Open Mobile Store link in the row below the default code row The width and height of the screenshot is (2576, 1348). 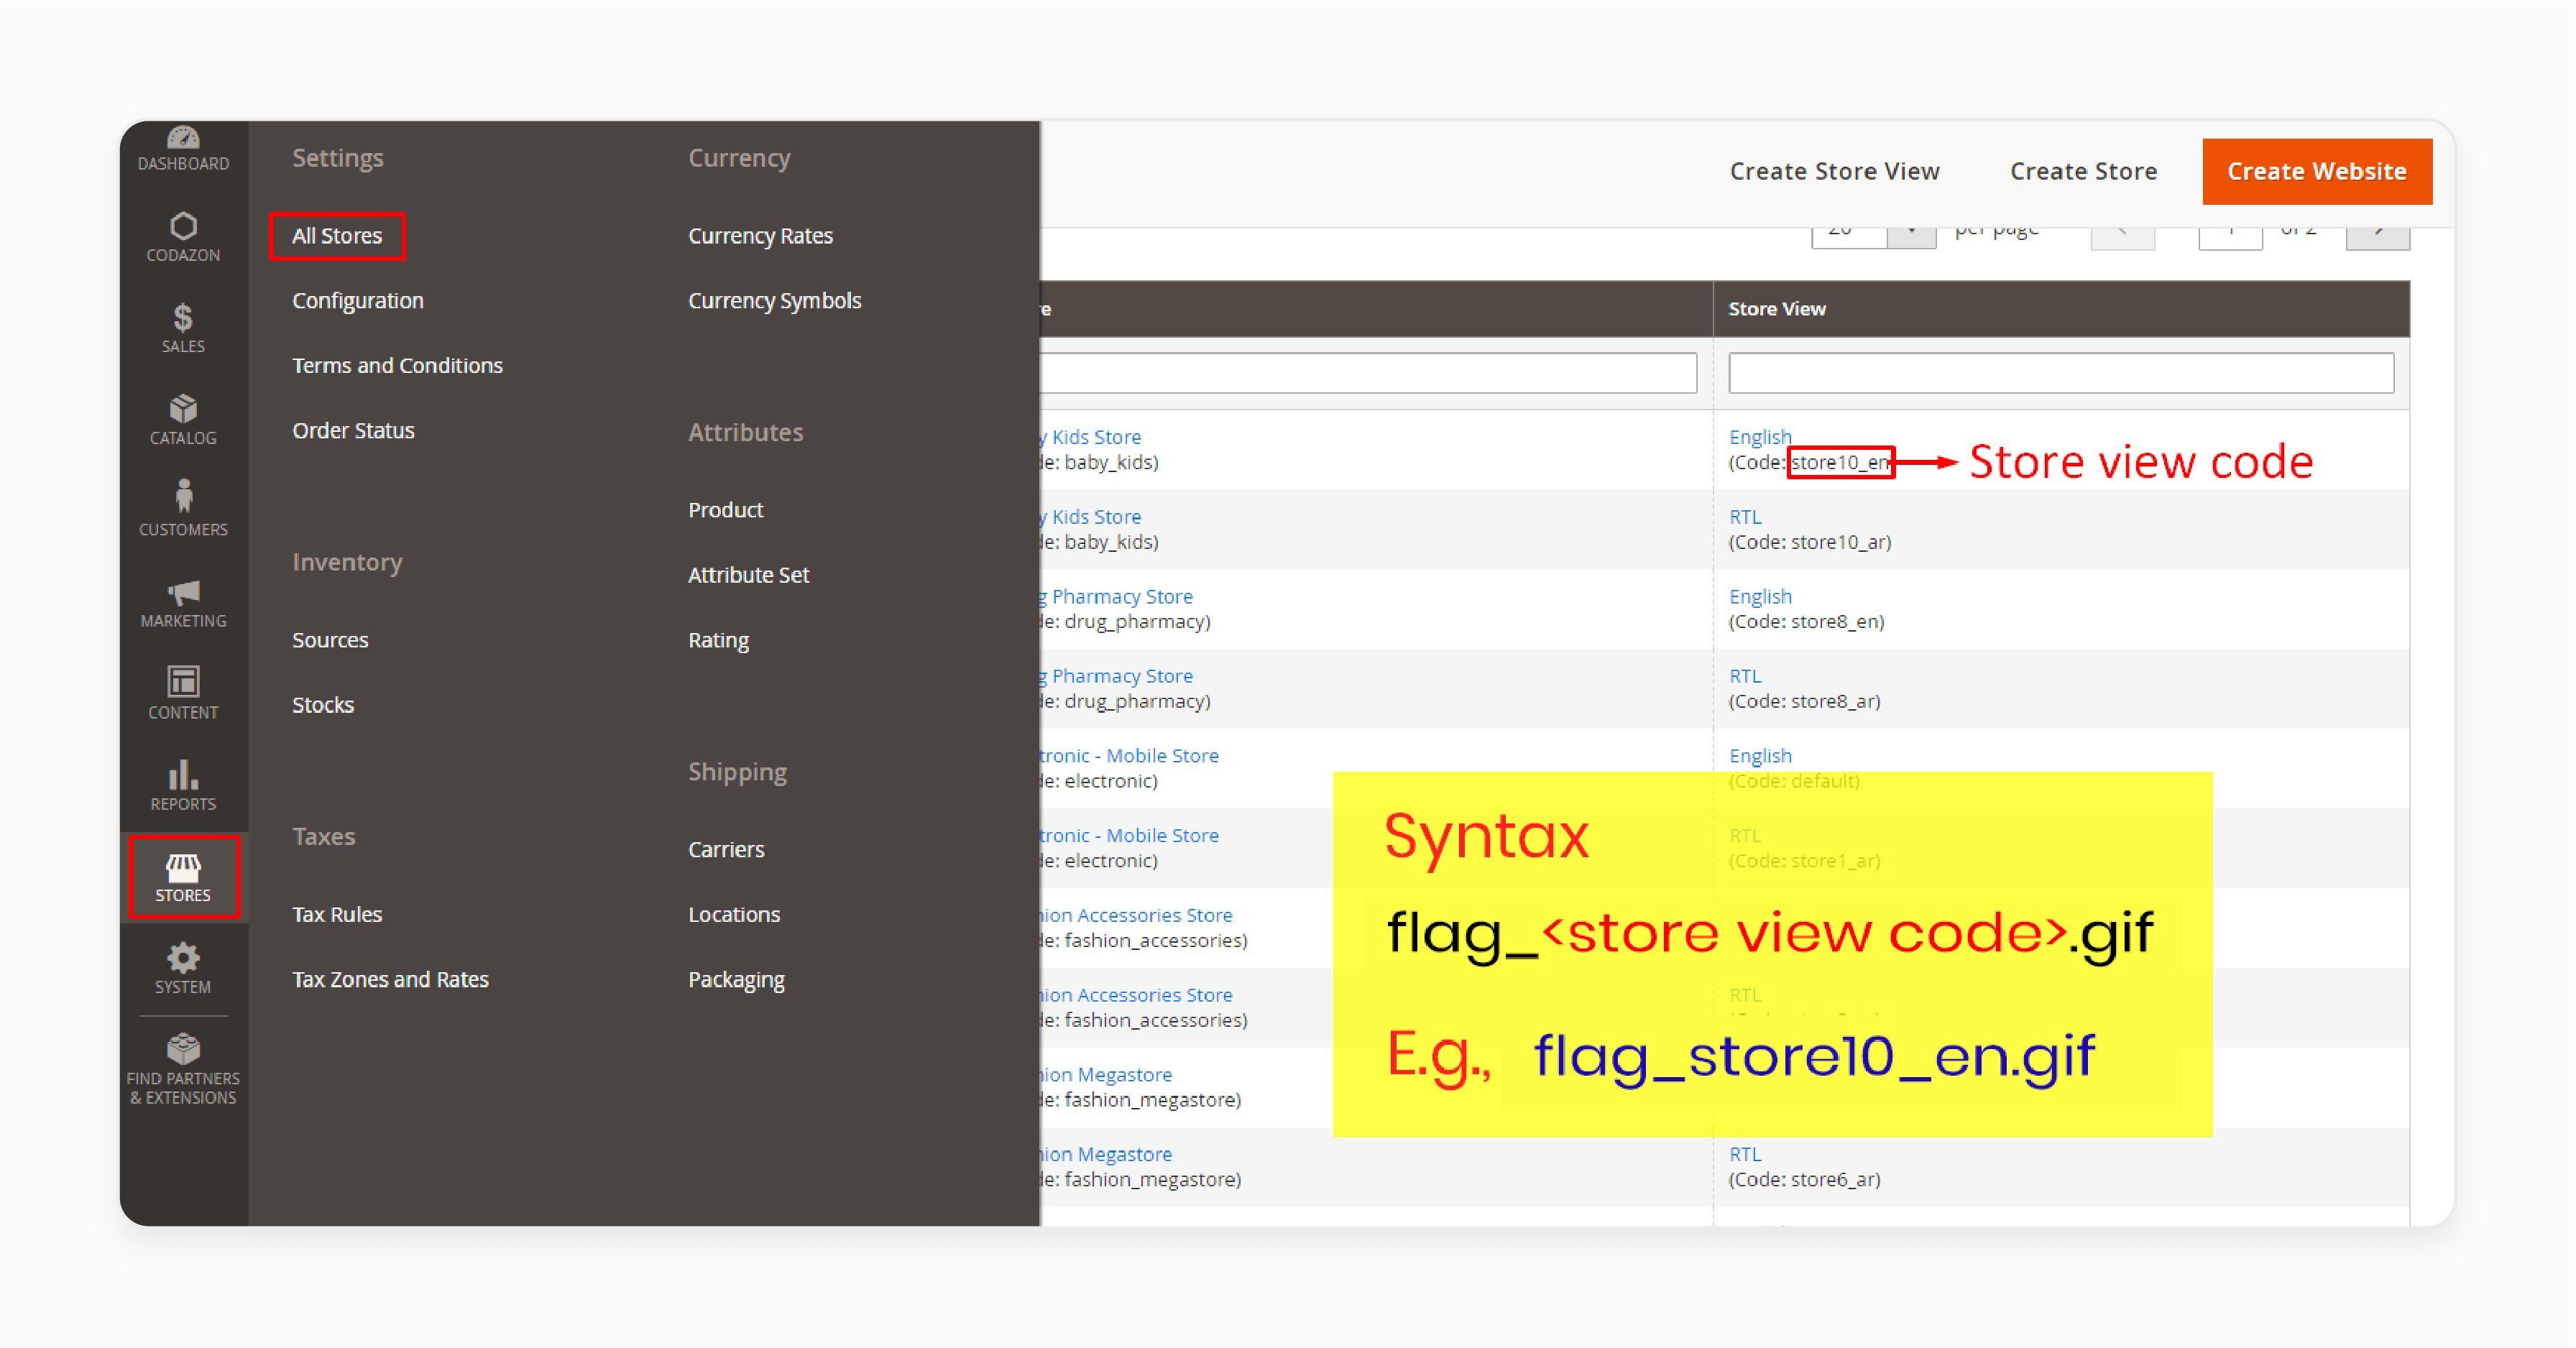point(1130,836)
